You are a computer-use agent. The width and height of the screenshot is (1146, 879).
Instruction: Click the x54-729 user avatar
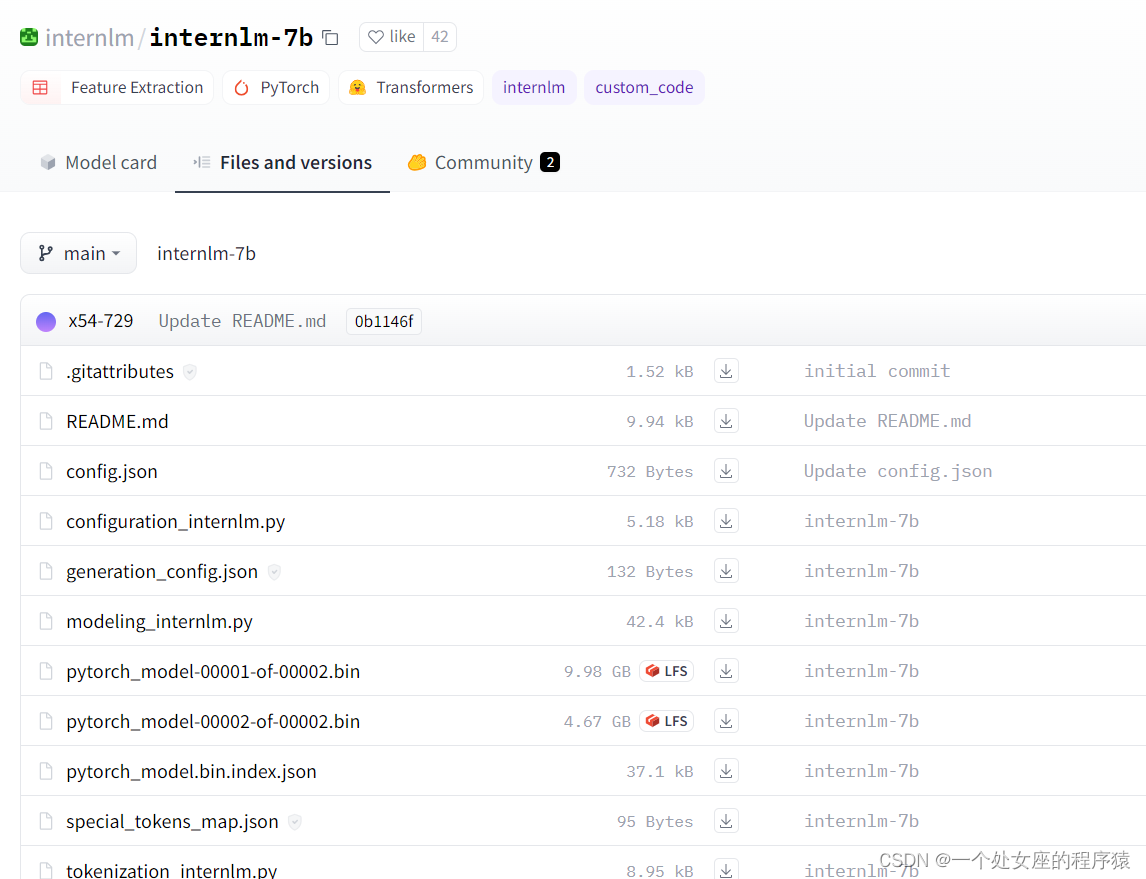point(46,321)
